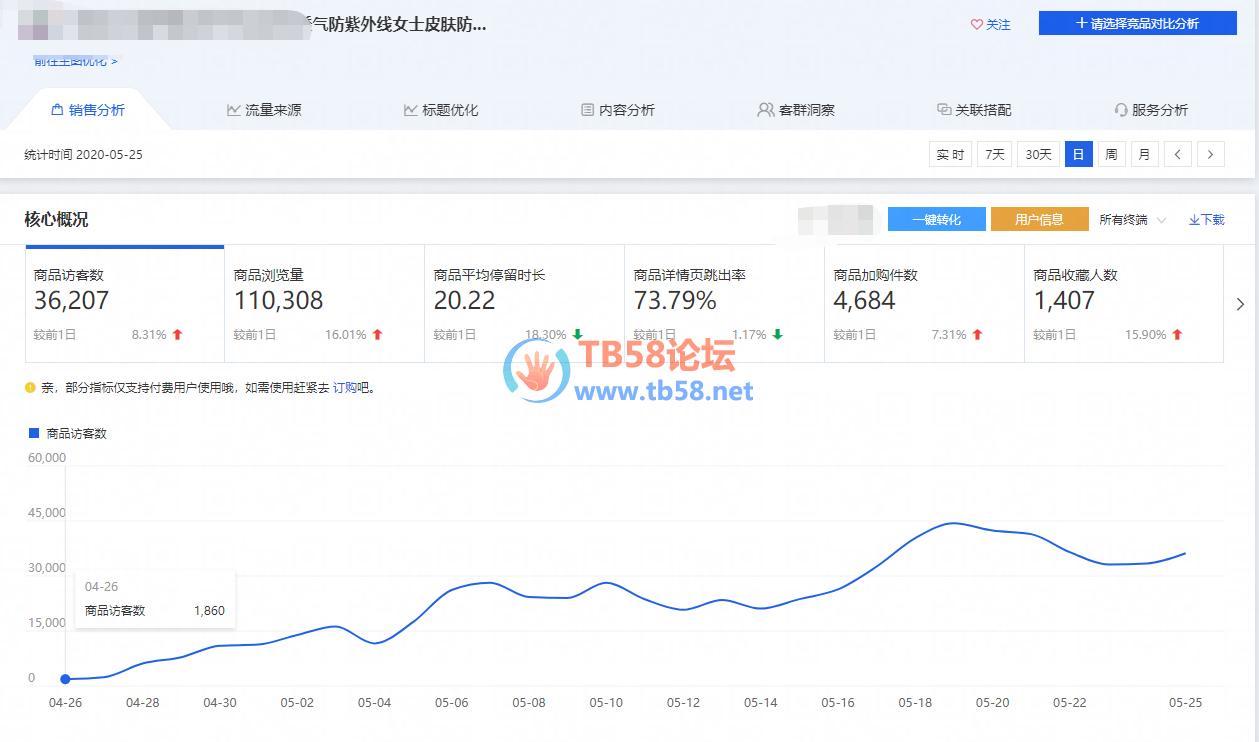The height and width of the screenshot is (742, 1259).
Task: Switch to the 标题优化 tab
Action: 441,110
